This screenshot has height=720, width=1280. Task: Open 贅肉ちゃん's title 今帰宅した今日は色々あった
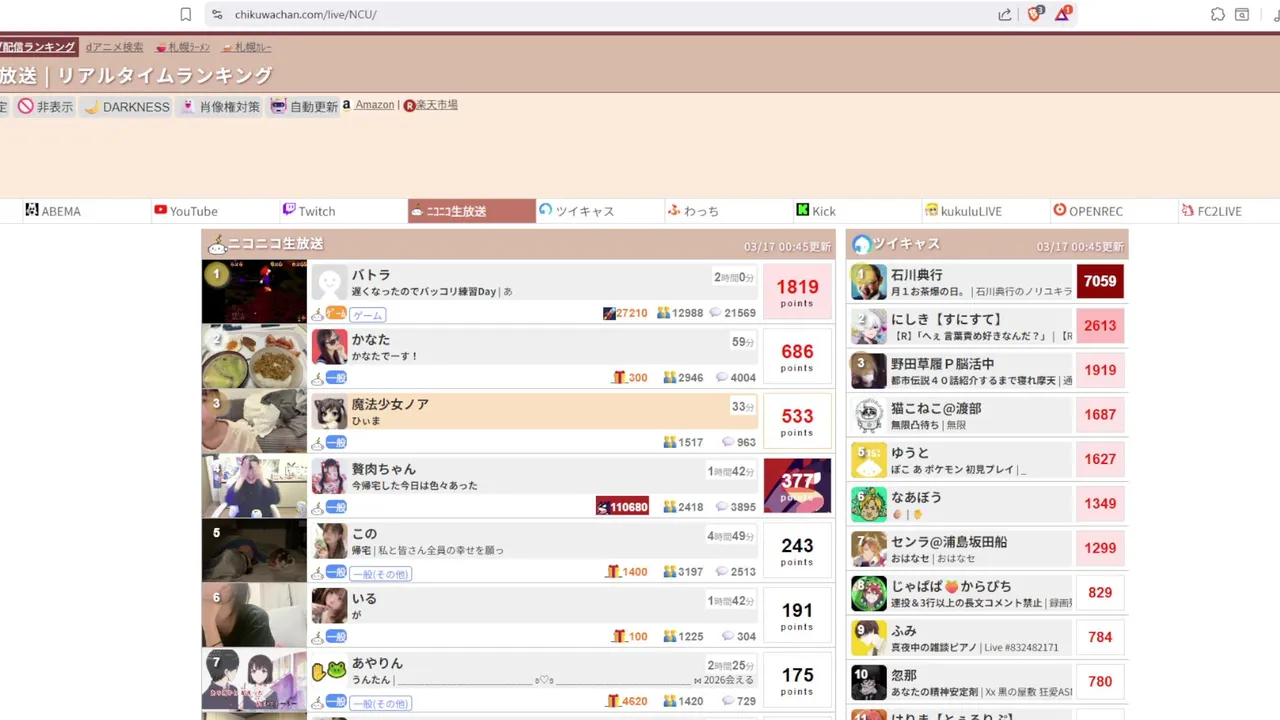coord(414,486)
